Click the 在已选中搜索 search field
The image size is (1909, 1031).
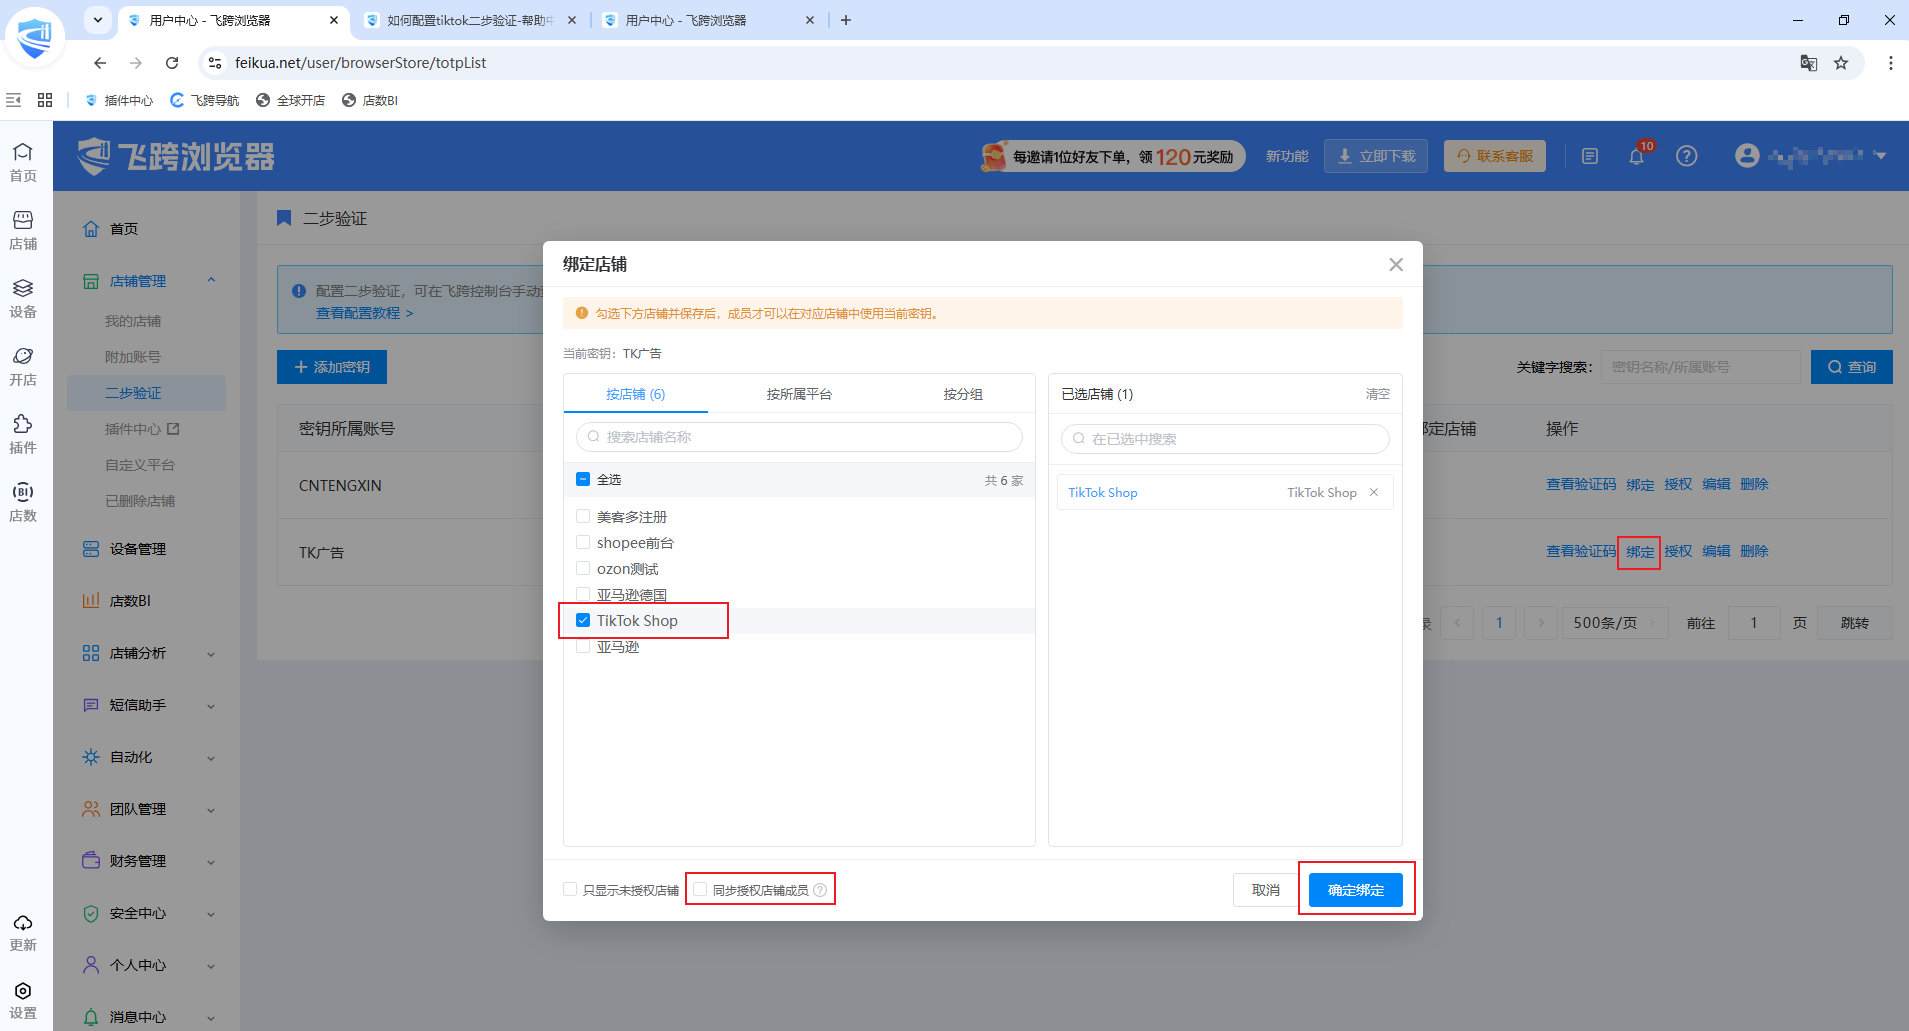(1225, 439)
